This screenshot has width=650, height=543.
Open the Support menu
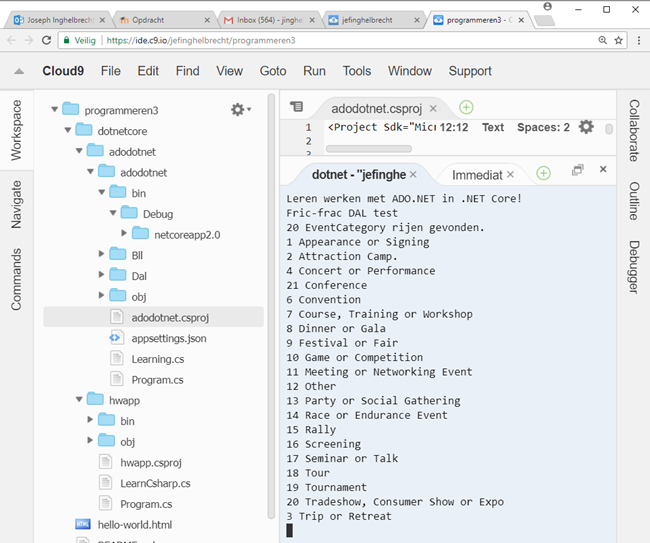point(470,71)
